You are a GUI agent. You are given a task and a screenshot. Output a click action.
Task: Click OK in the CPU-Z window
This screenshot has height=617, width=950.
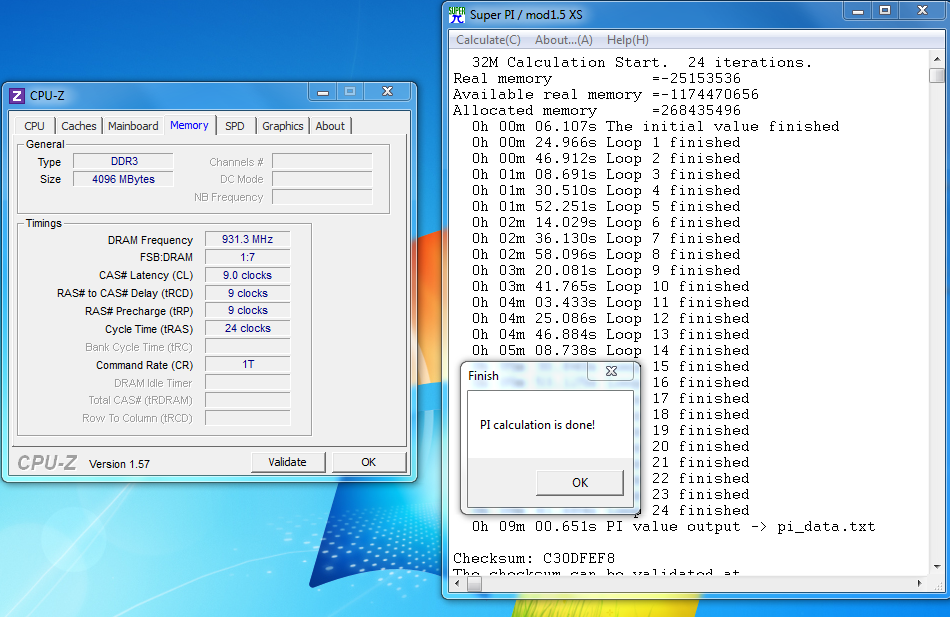(x=368, y=462)
